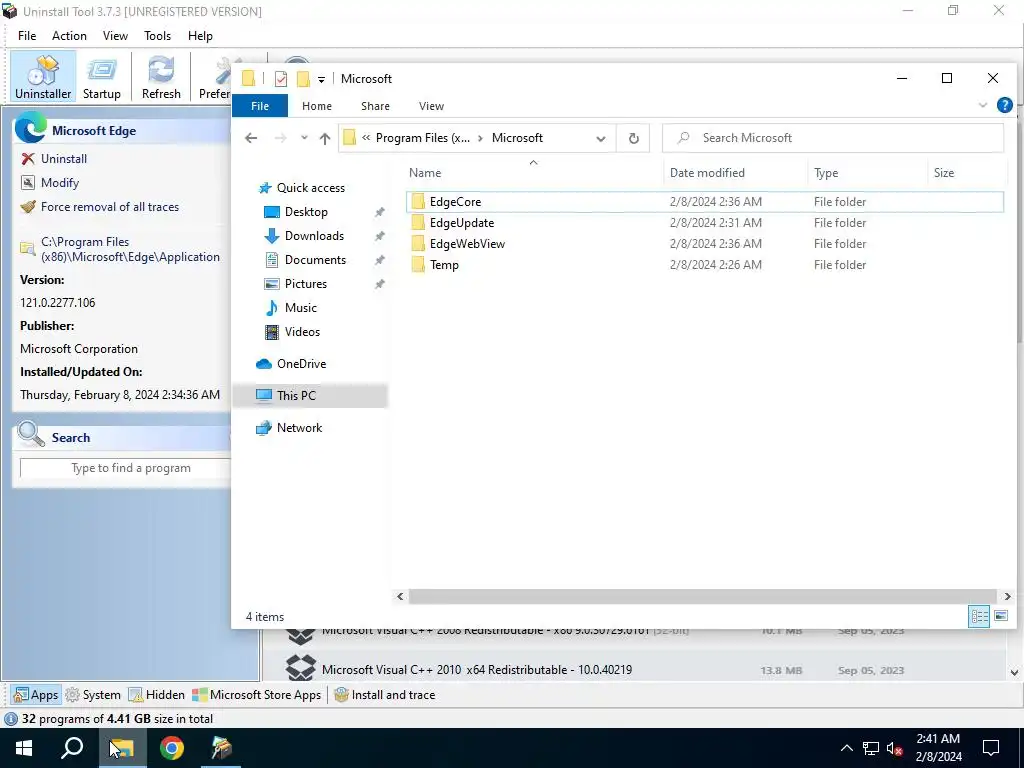Sort by Type column header

click(867, 172)
